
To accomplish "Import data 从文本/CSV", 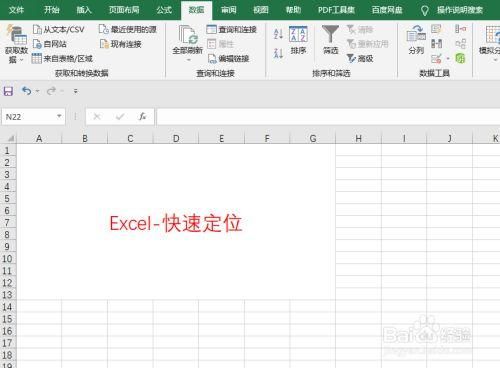I will 59,29.
